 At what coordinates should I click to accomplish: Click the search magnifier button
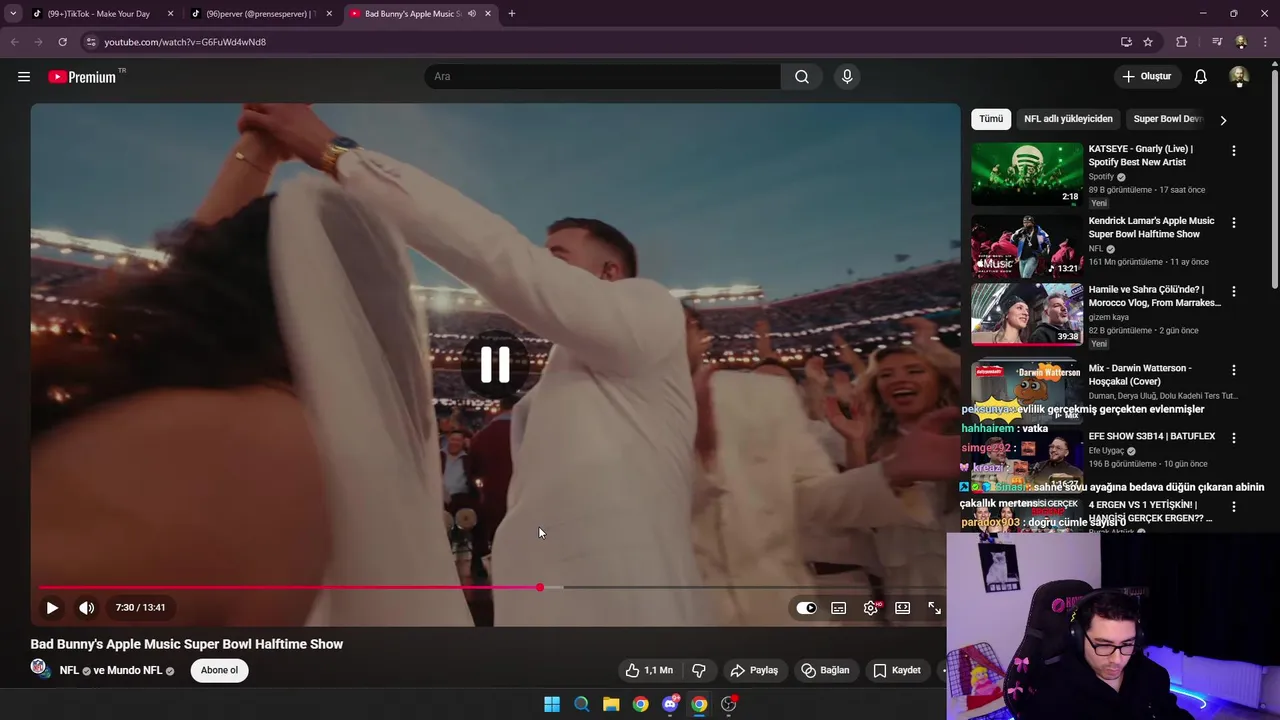point(802,77)
